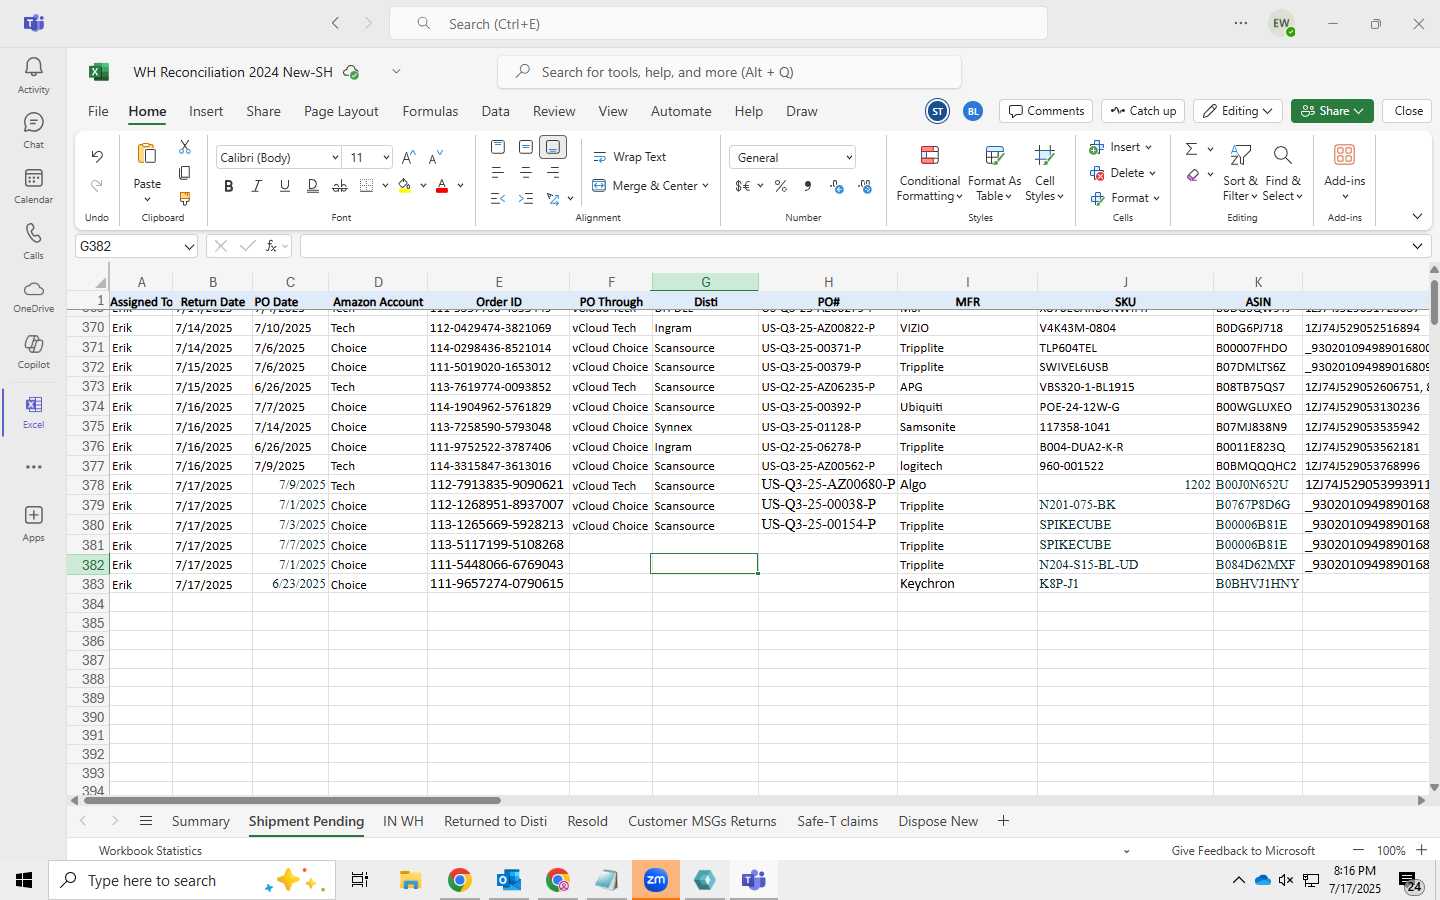Activate the Format Painter brush
Screen dimensions: 1440x900
[185, 198]
